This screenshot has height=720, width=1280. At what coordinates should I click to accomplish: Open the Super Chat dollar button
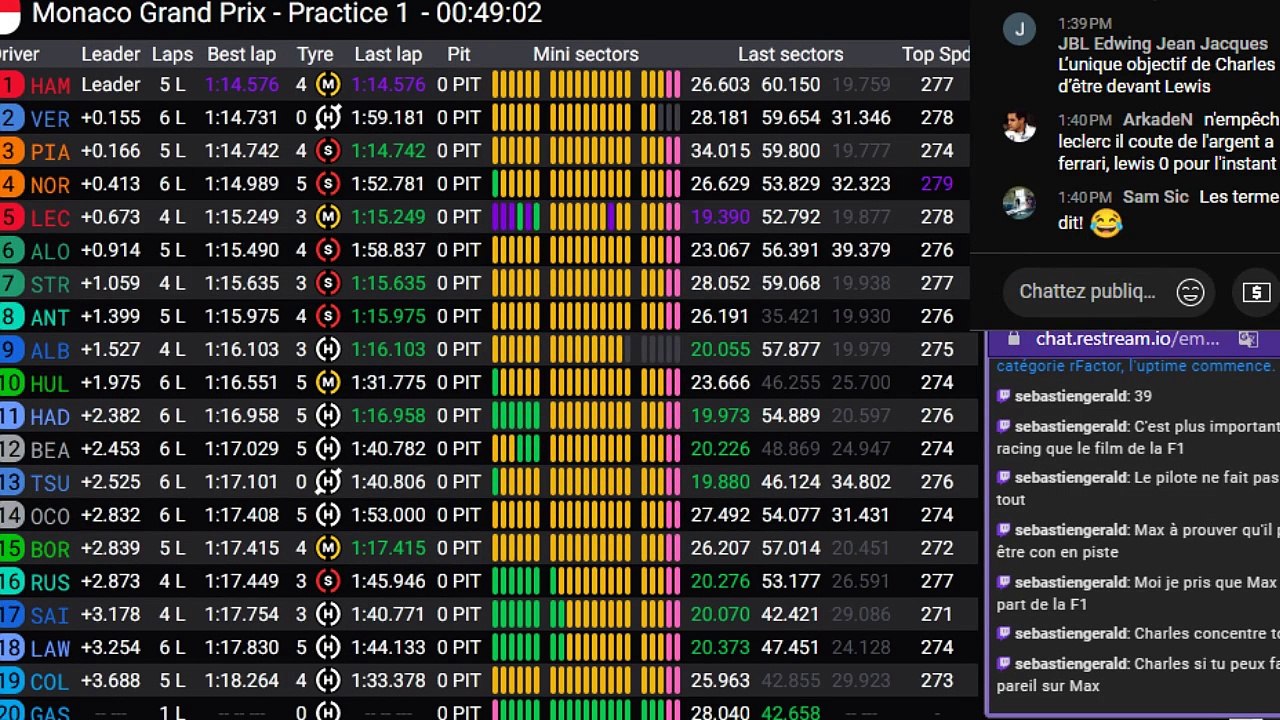(x=1256, y=292)
